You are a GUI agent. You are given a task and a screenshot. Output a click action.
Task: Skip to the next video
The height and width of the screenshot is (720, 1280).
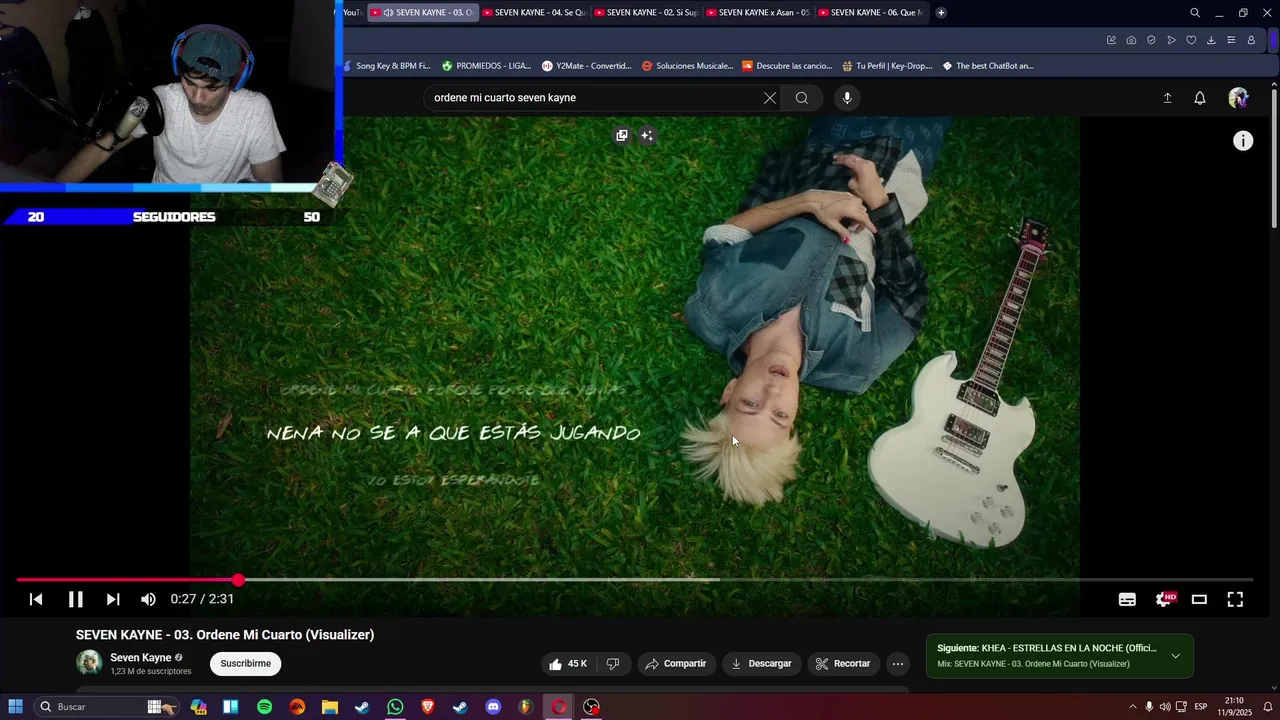(x=113, y=599)
